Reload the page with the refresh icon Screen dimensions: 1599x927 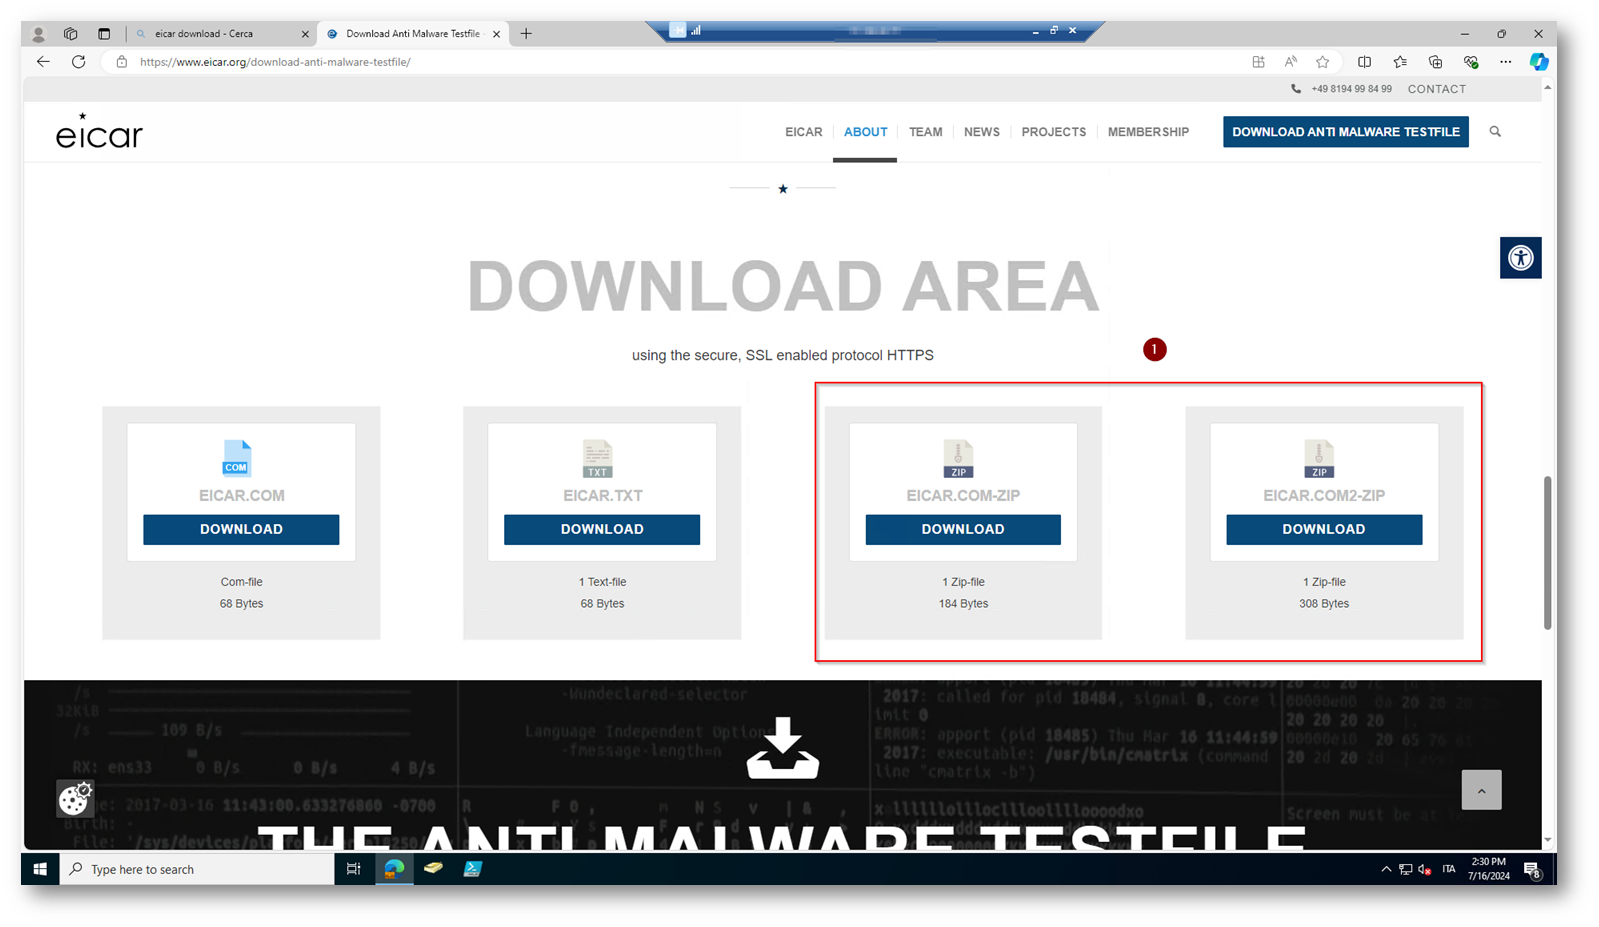tap(79, 62)
